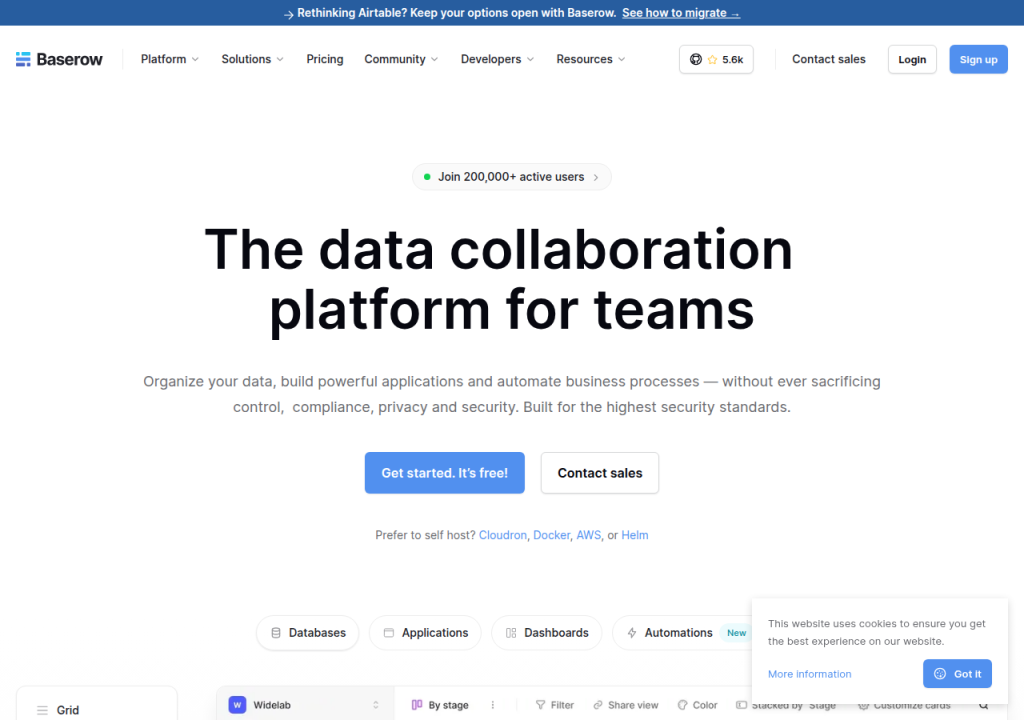The height and width of the screenshot is (720, 1024).
Task: Open the By stage view options dots
Action: pos(492,705)
